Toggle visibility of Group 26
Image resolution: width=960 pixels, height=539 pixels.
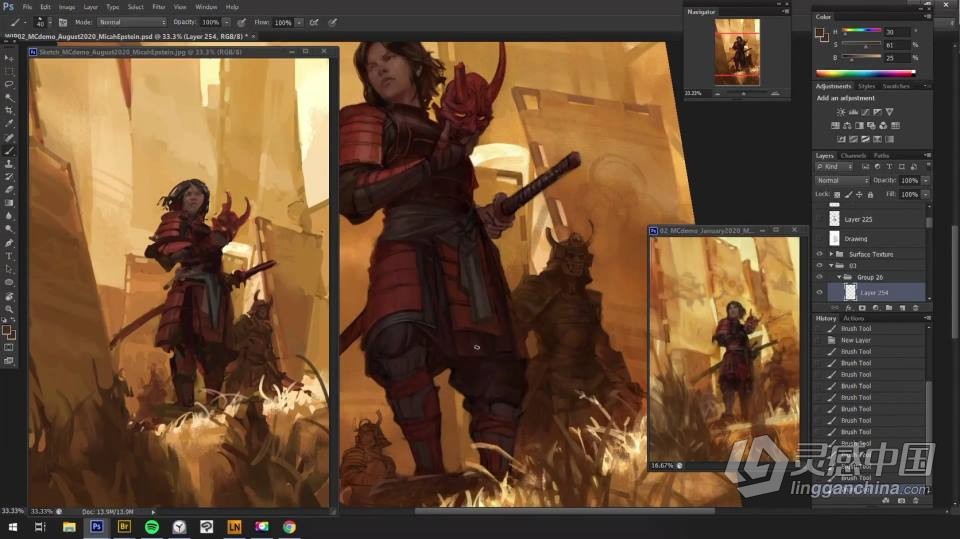coord(819,277)
